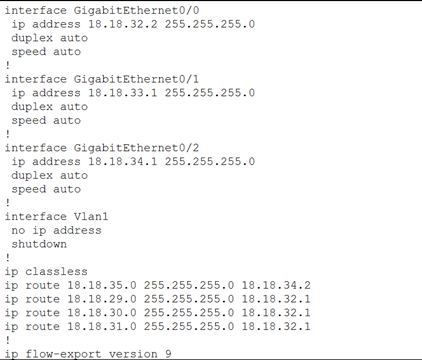Click the 'ip classless' line
This screenshot has width=422, height=360.
click(46, 271)
